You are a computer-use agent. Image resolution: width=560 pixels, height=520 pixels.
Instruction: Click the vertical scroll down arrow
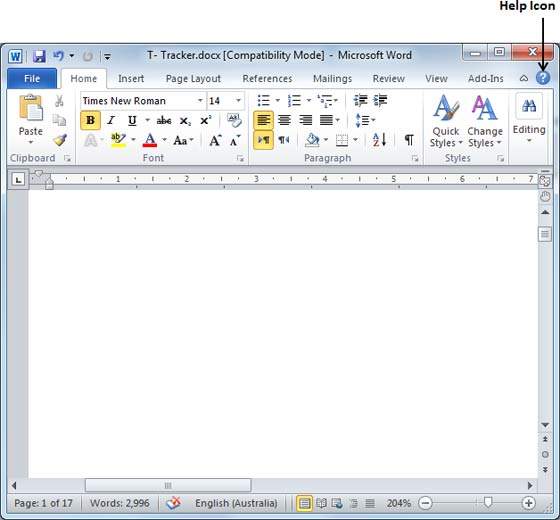(545, 425)
